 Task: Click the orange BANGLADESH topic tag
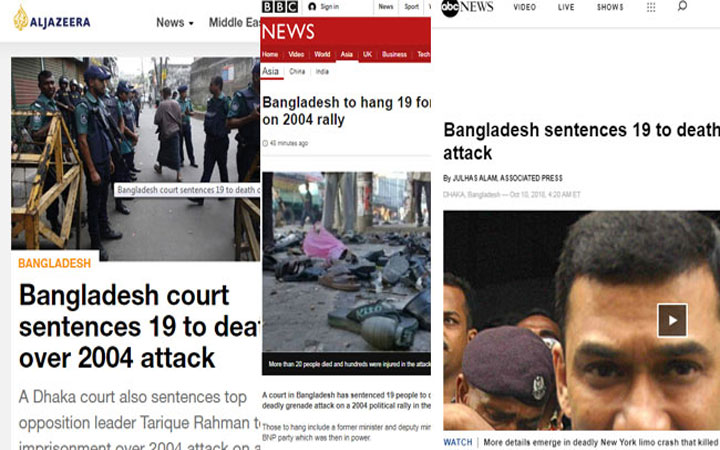pos(55,263)
